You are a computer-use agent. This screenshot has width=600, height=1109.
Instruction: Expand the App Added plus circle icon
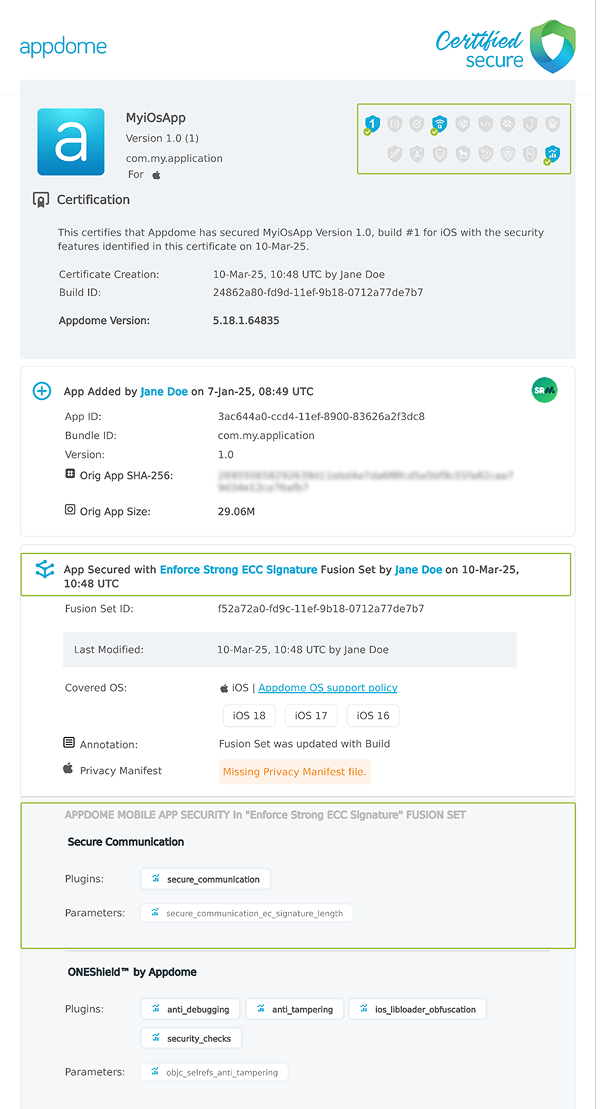tap(42, 391)
